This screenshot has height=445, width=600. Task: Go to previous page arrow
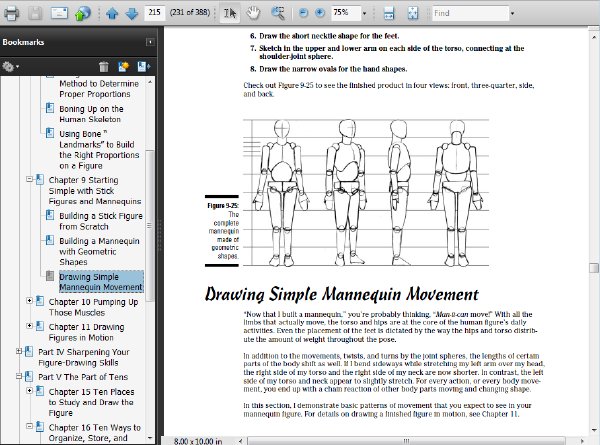(112, 13)
